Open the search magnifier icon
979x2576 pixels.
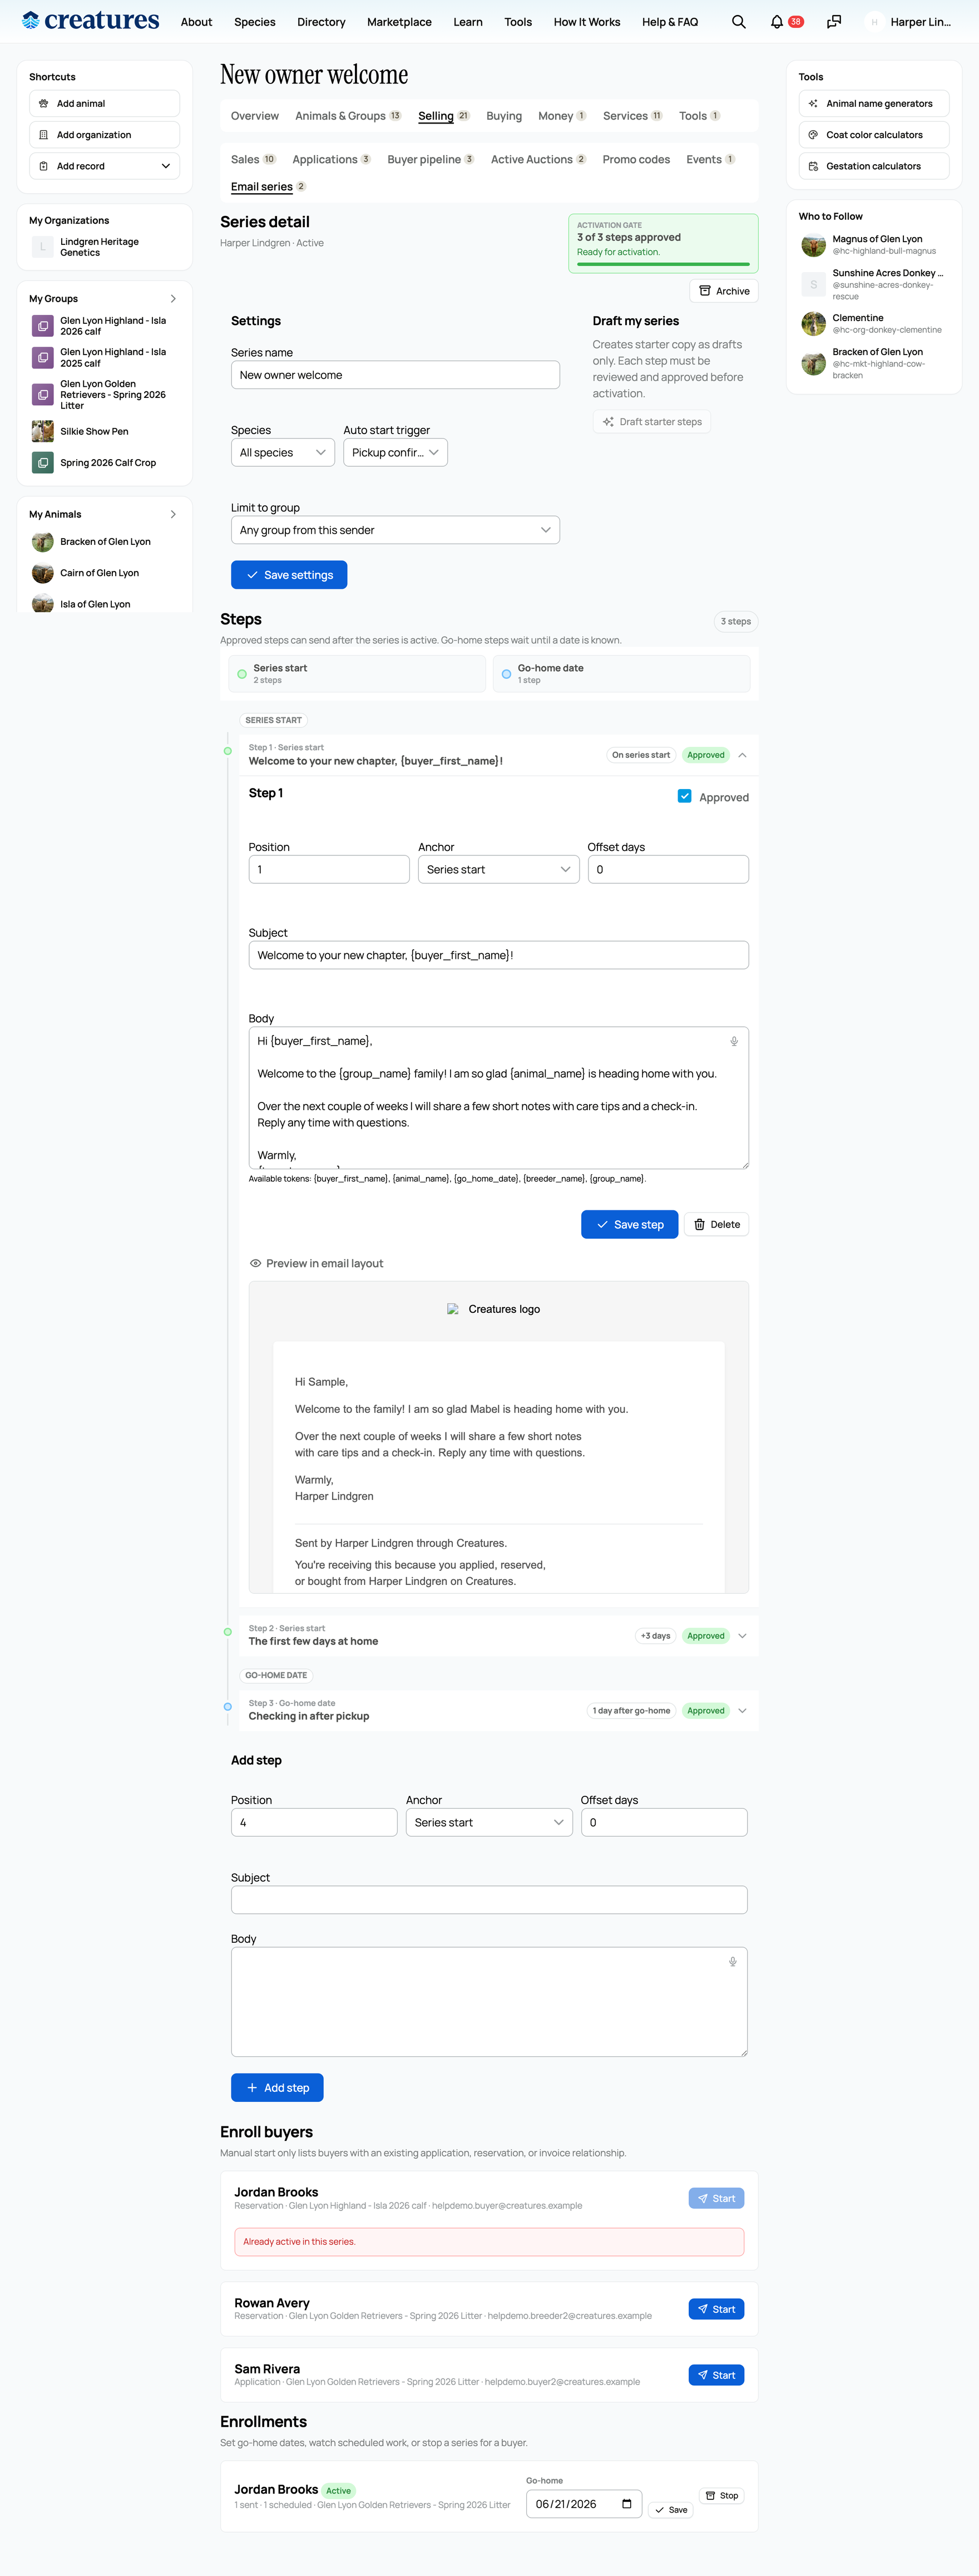point(738,22)
